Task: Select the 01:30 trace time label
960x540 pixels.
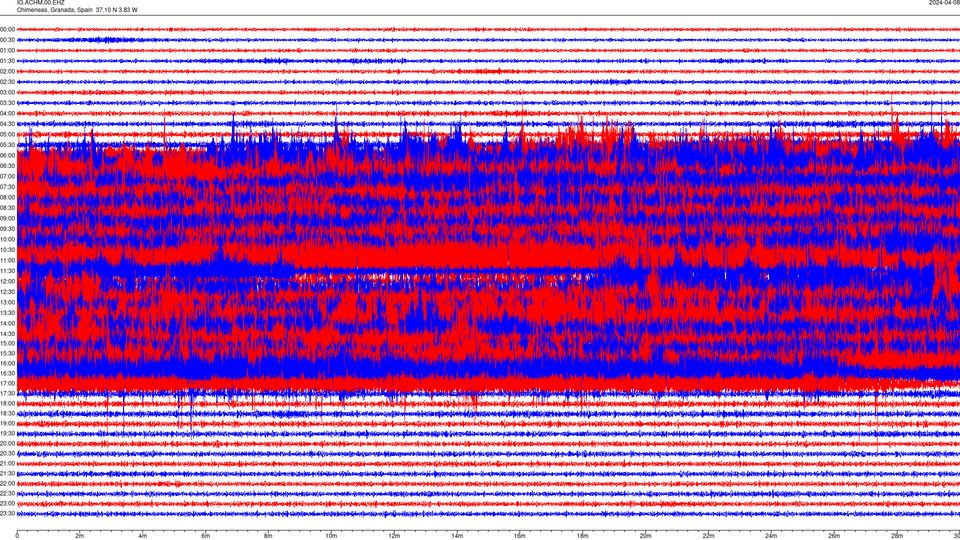Action: point(7,61)
